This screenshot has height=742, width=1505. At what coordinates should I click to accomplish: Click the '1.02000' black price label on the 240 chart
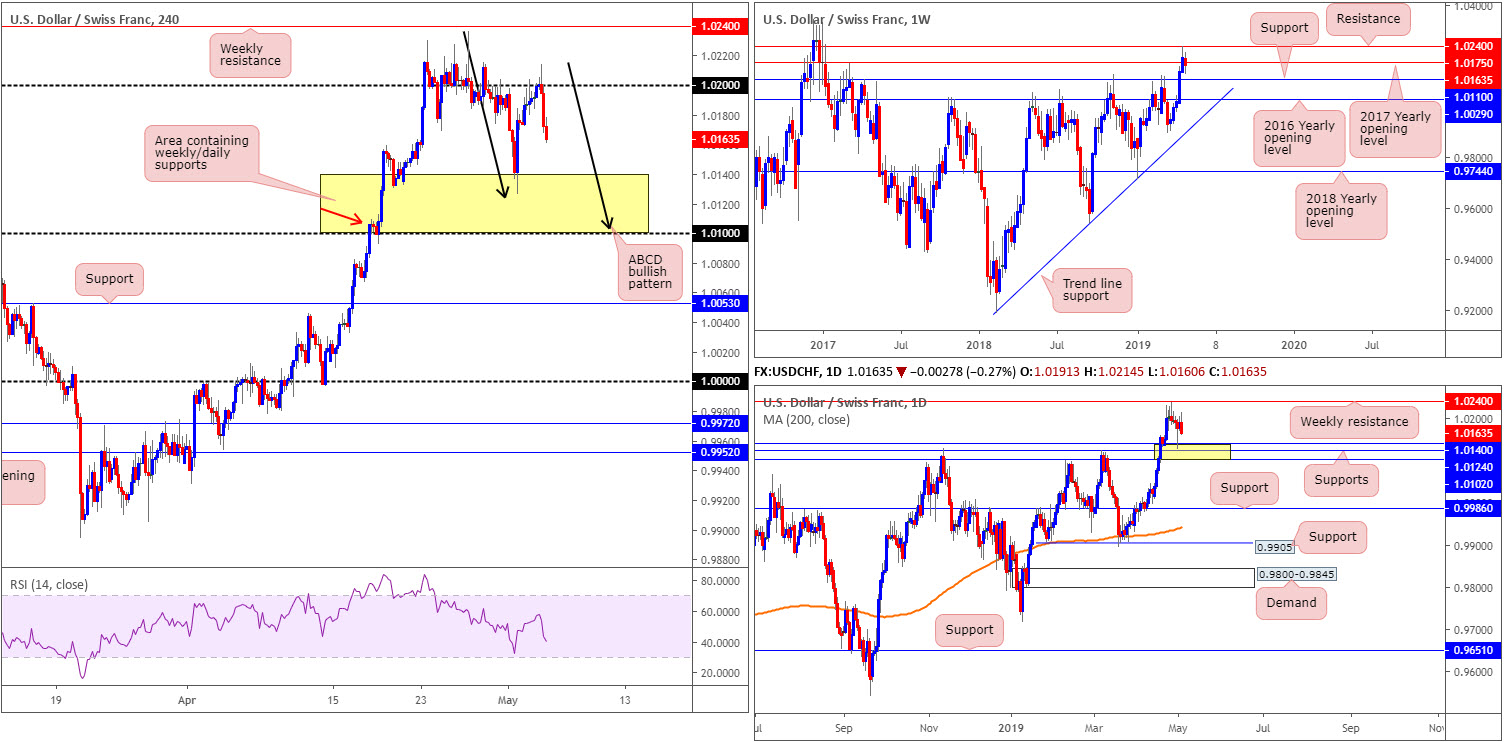point(719,86)
